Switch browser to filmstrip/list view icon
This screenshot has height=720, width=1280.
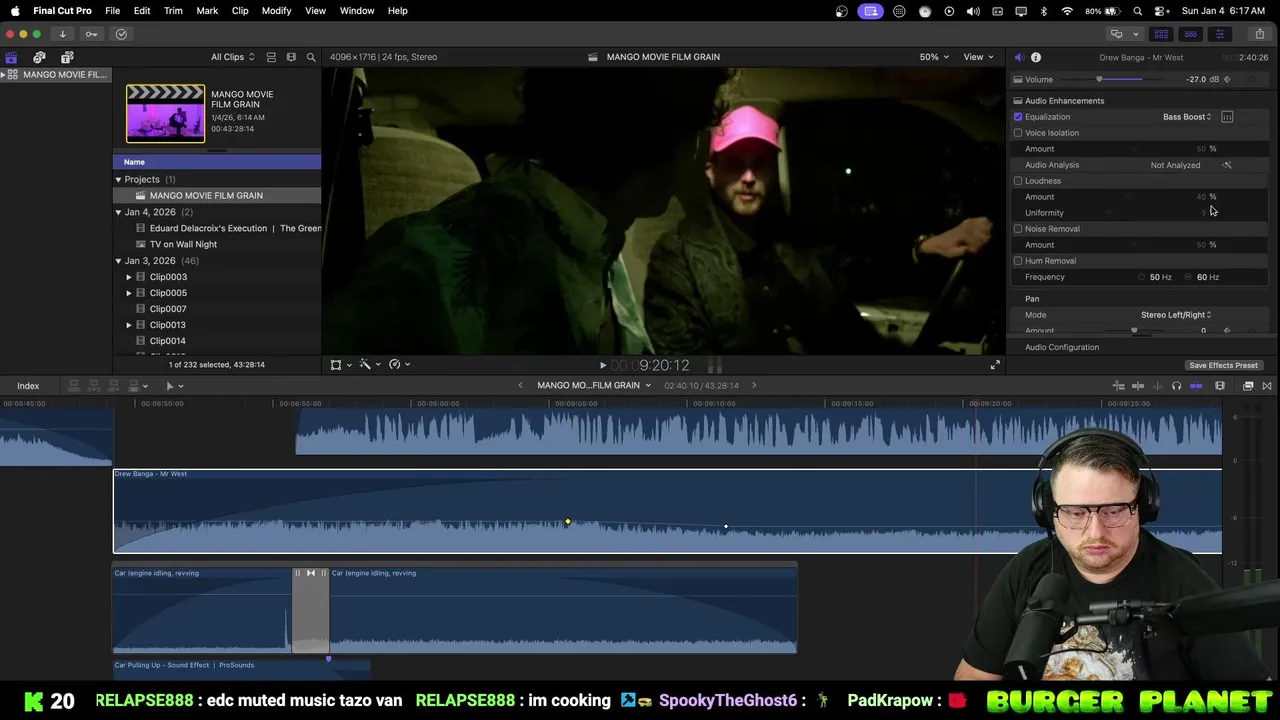click(291, 57)
